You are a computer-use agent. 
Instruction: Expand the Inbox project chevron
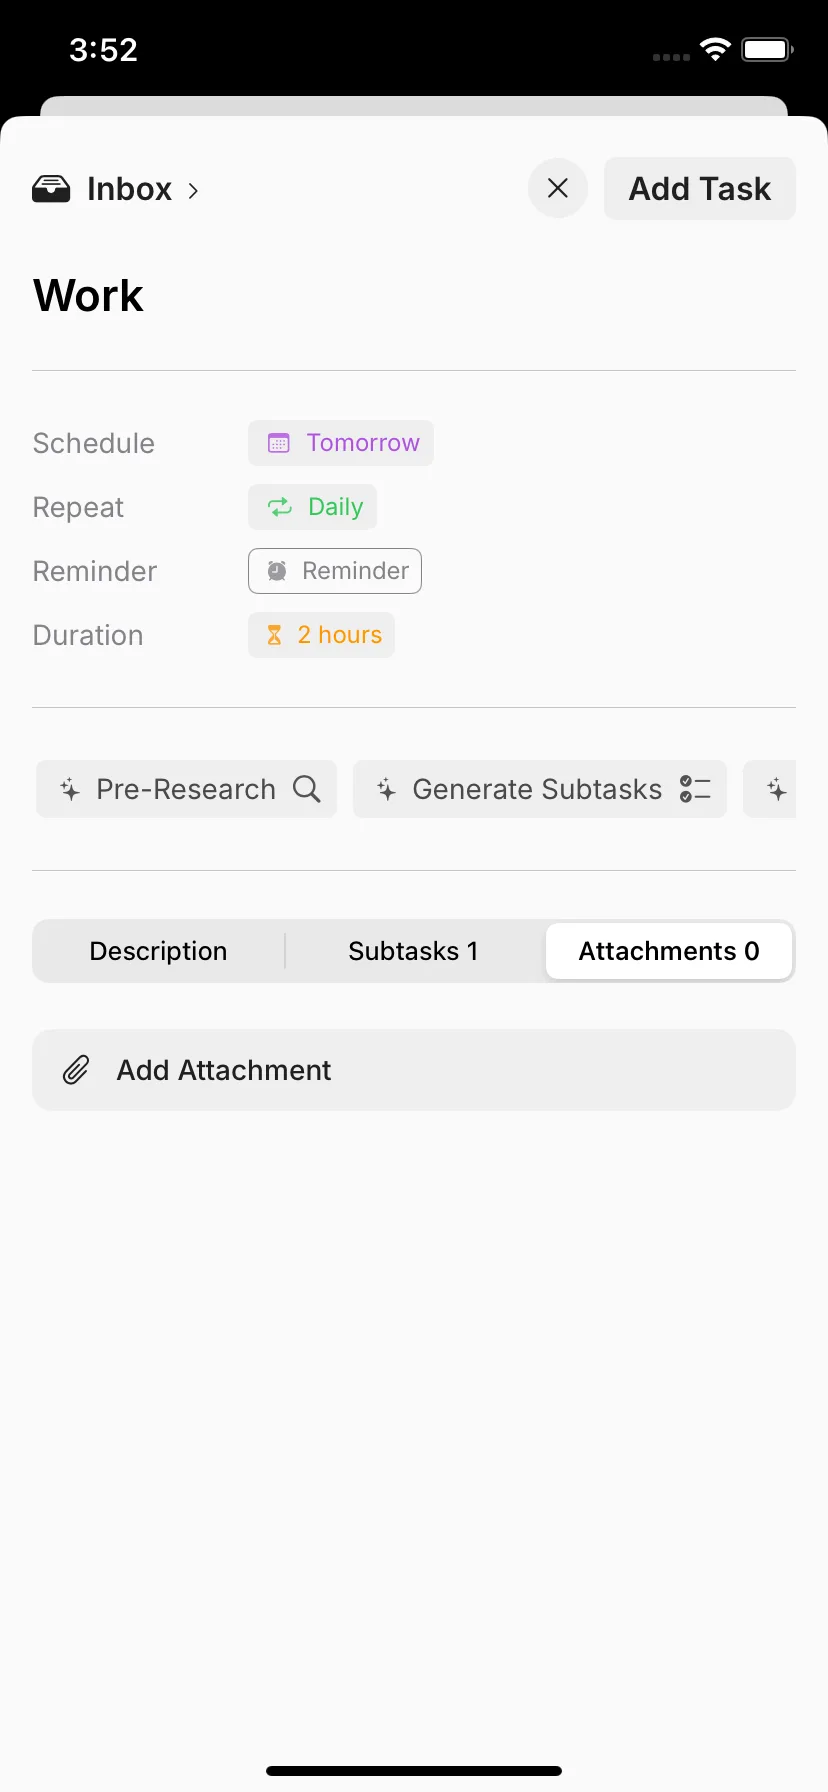pyautogui.click(x=193, y=190)
